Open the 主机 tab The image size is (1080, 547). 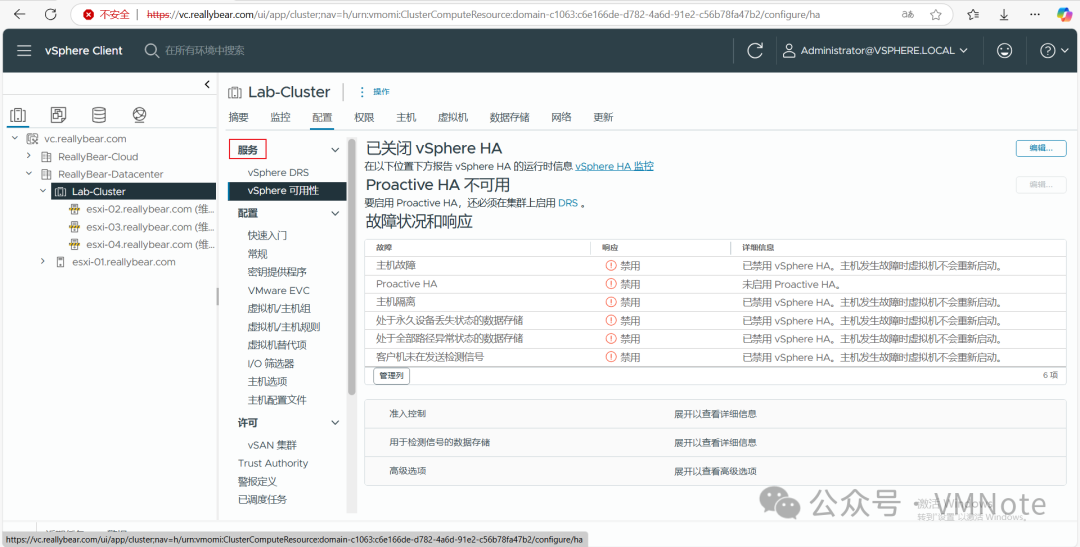point(406,117)
